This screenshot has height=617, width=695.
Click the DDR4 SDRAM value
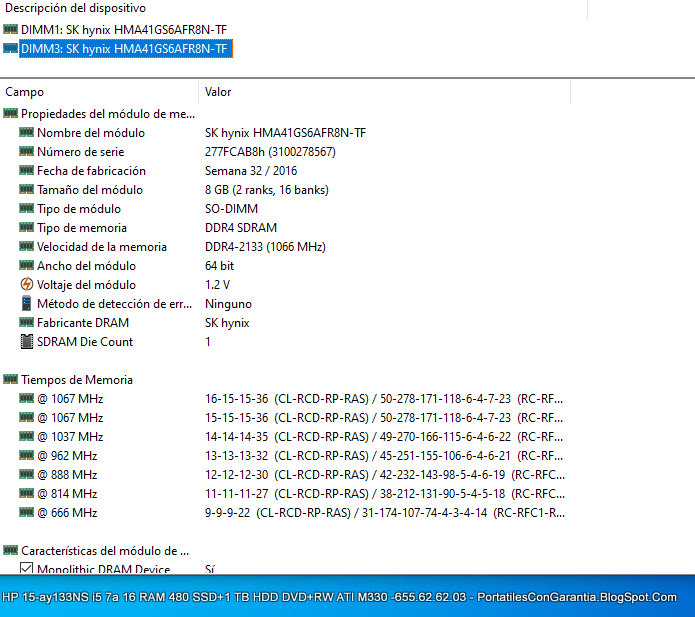241,228
